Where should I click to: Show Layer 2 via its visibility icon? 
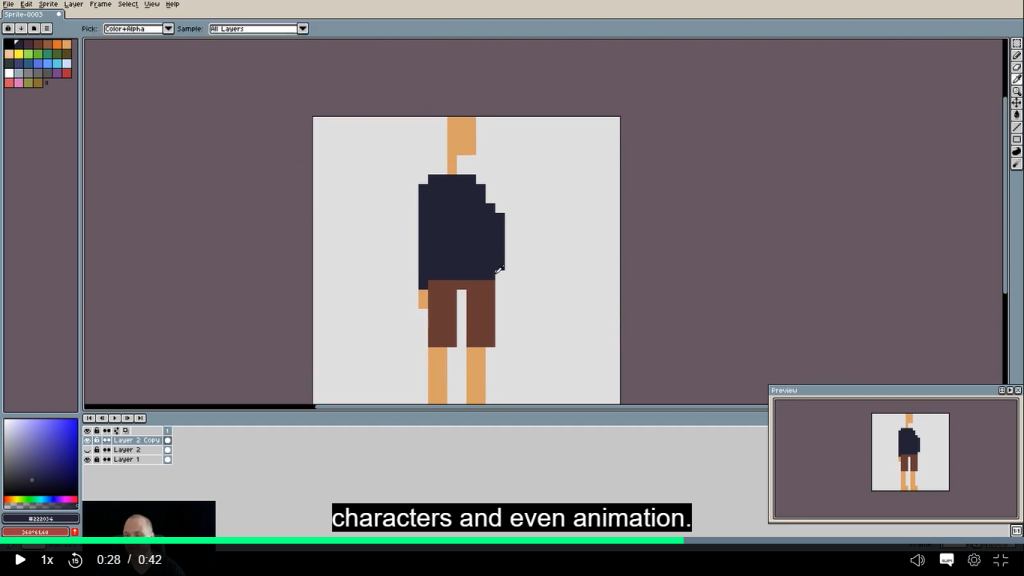point(87,450)
